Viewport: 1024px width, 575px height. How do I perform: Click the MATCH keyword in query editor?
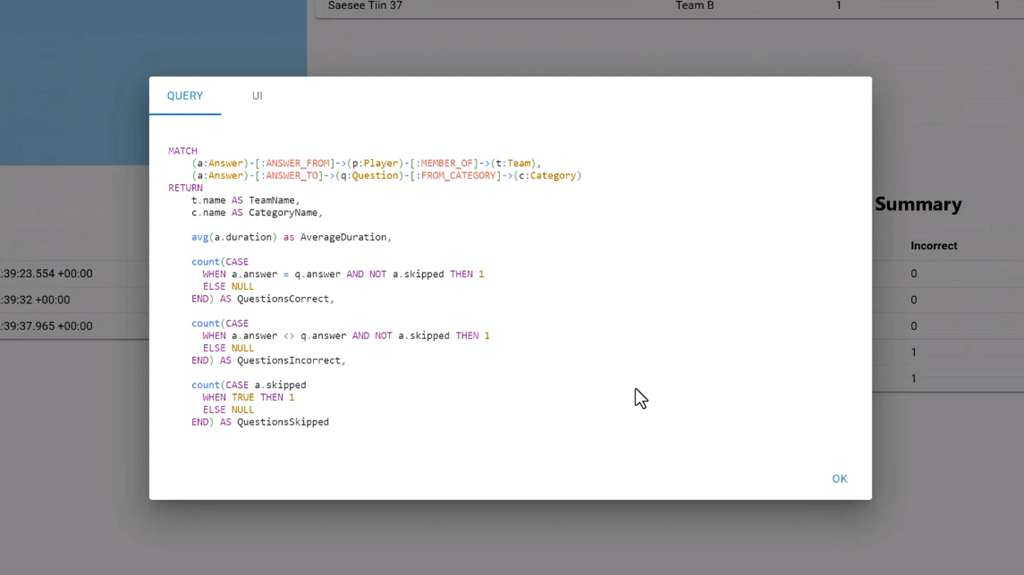[183, 151]
